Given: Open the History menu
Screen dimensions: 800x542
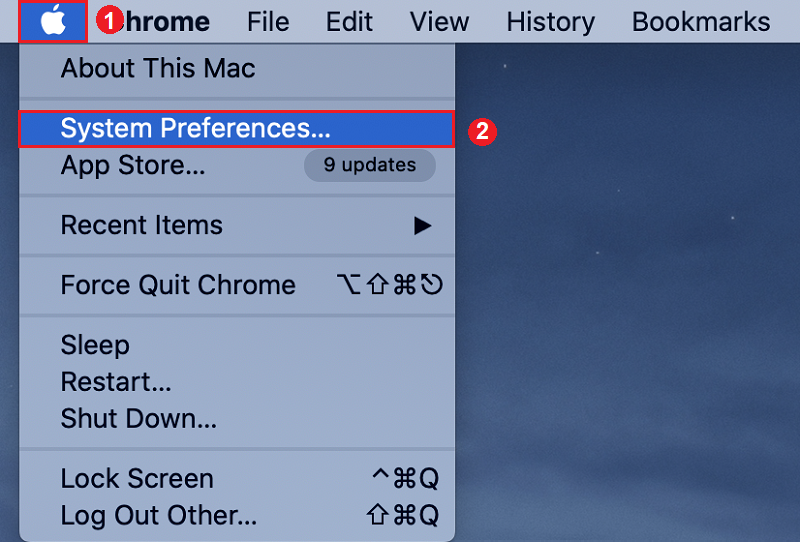Looking at the screenshot, I should (x=551, y=21).
